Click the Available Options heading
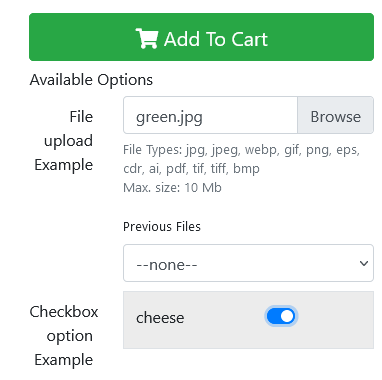 91,80
